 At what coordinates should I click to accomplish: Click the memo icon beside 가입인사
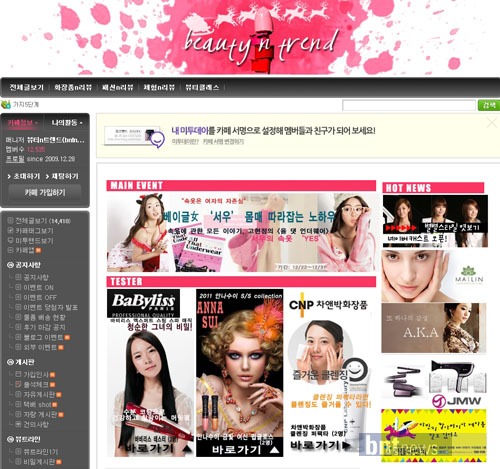point(18,374)
